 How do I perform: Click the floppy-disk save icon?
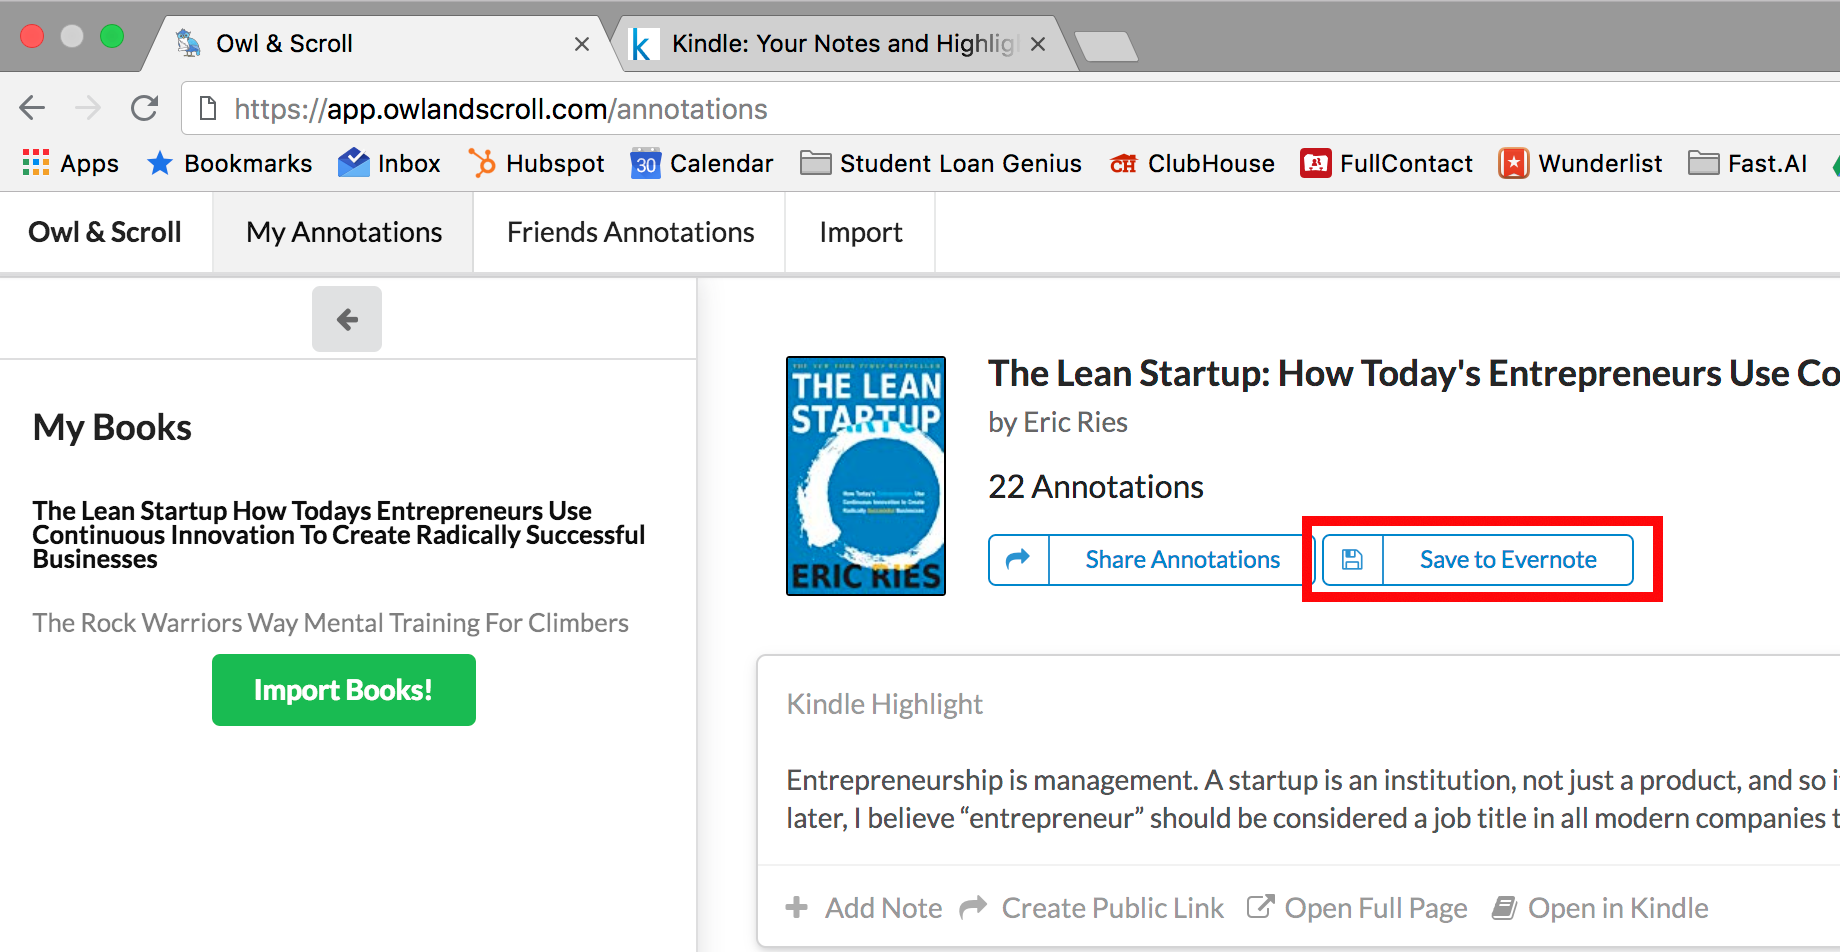coord(1352,559)
